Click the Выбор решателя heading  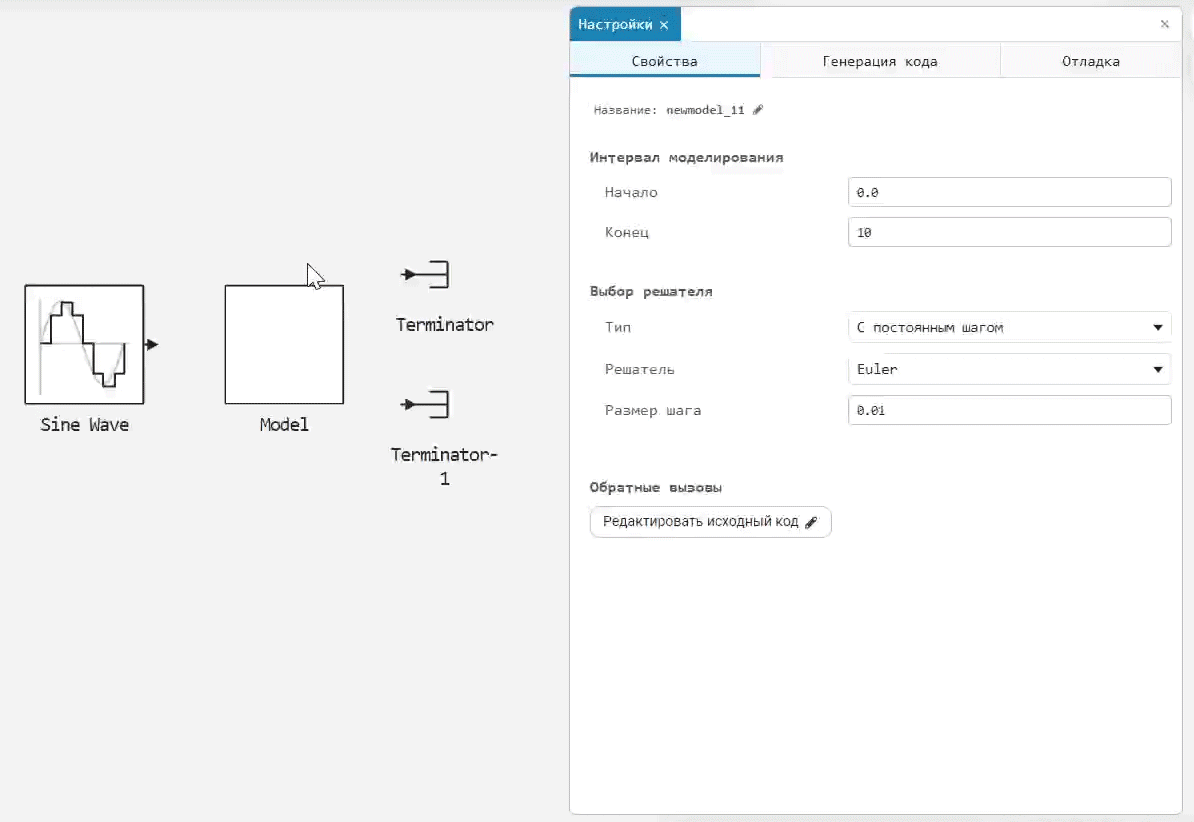click(x=651, y=291)
